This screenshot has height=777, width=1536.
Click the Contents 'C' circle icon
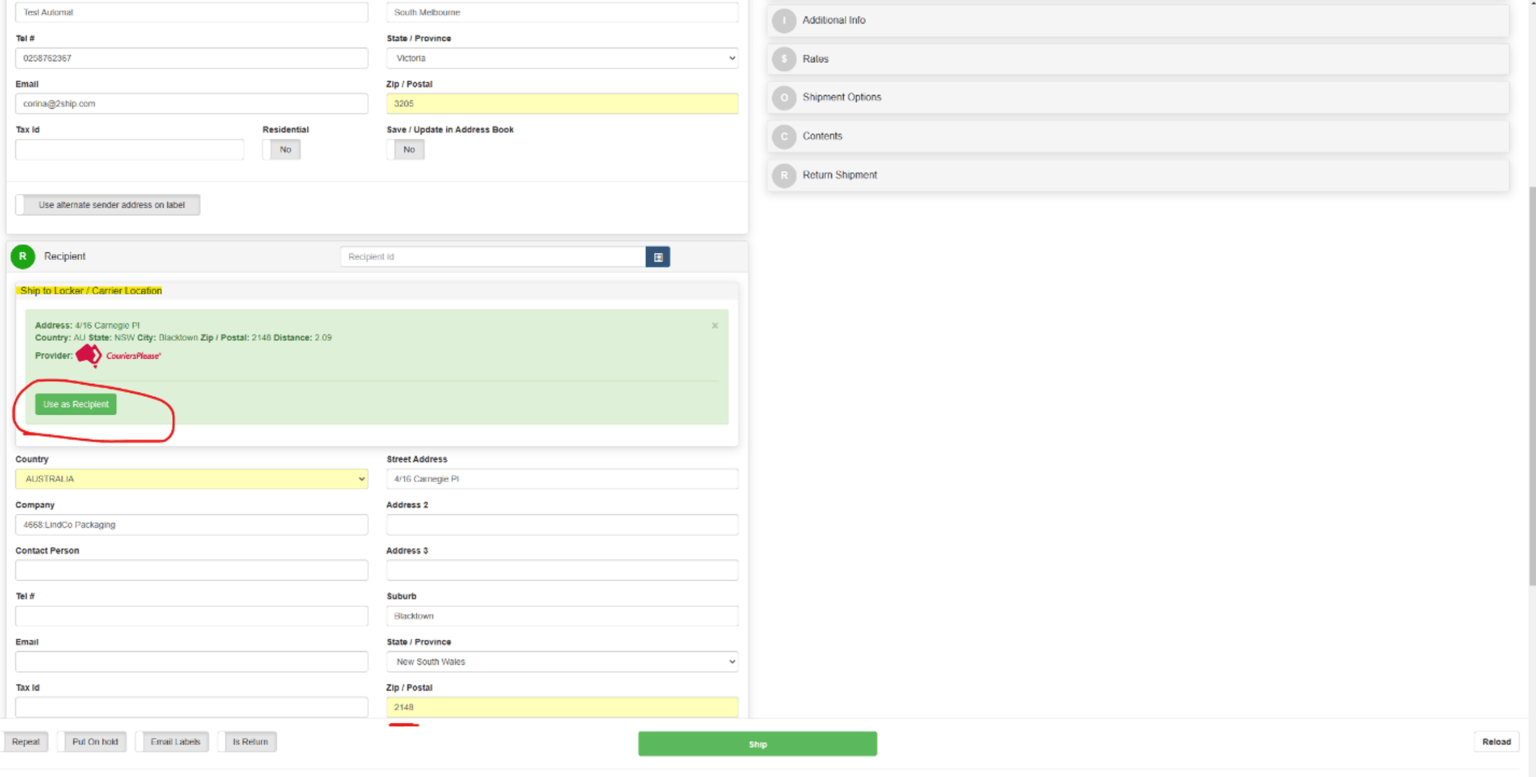click(x=784, y=136)
